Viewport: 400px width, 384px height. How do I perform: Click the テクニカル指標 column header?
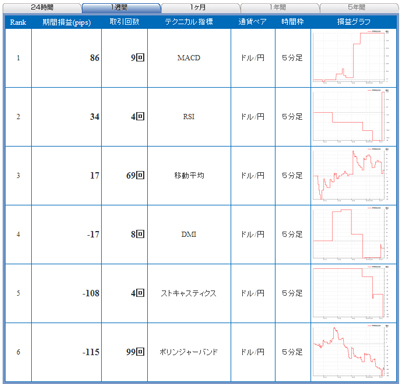point(189,22)
